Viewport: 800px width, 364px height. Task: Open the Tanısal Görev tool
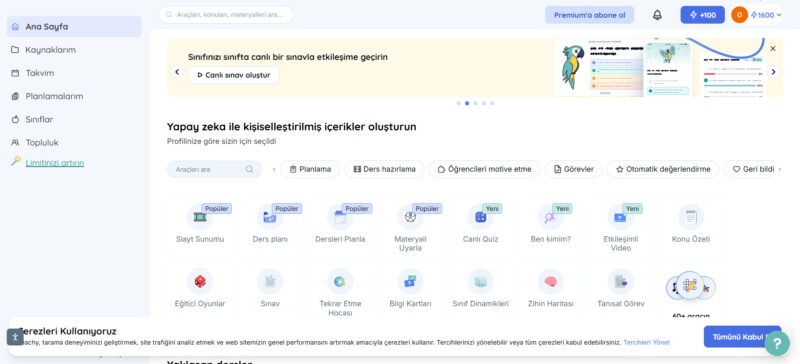620,290
